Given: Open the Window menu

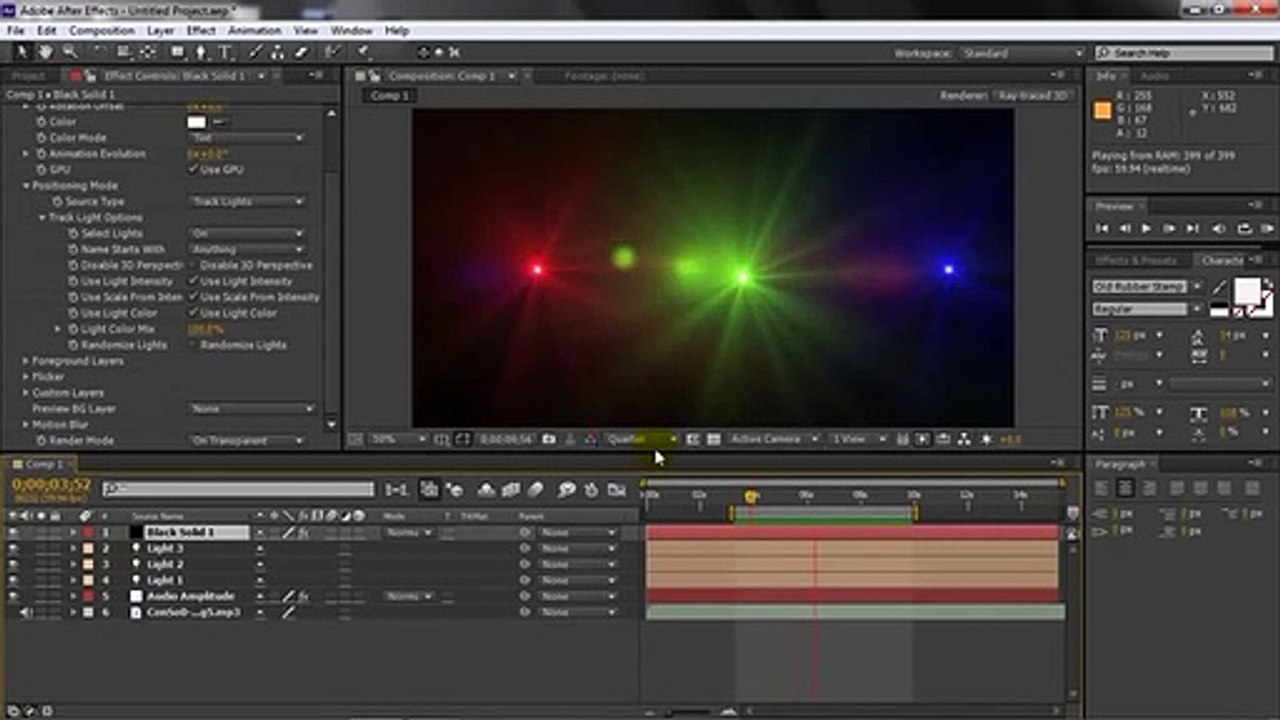Looking at the screenshot, I should point(351,31).
